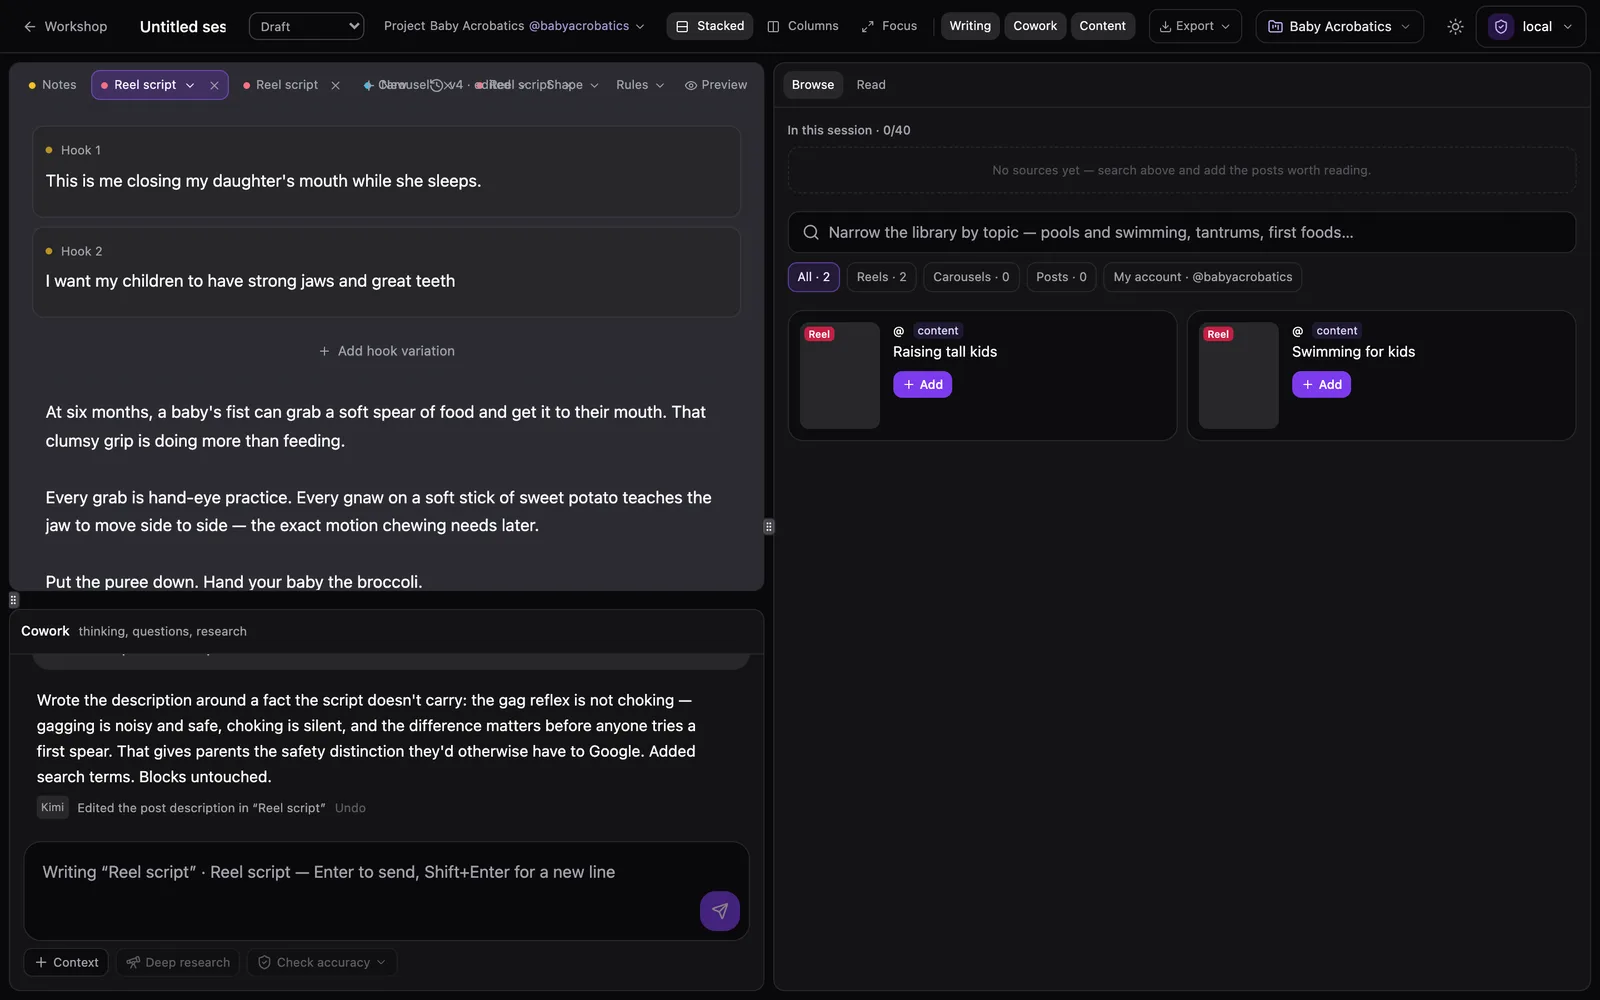Open the Baby Acrobatics workspace dropdown
The height and width of the screenshot is (1000, 1600).
point(1339,26)
